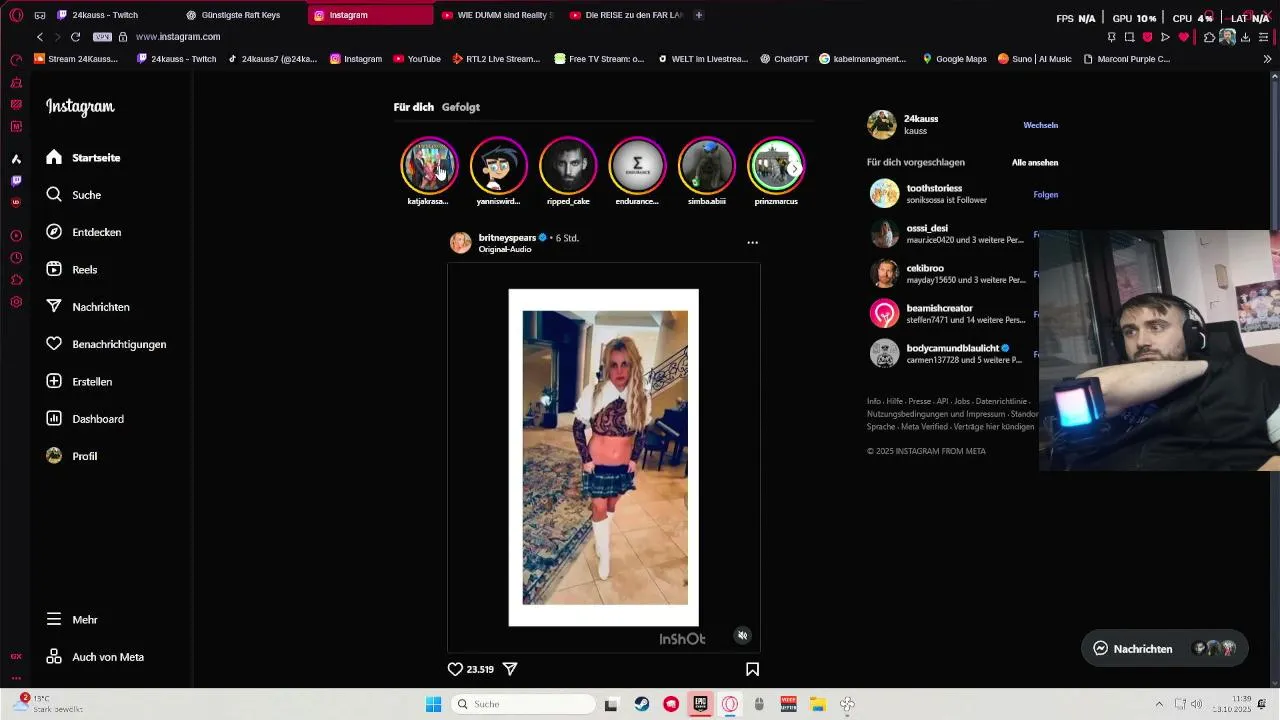Screen dimensions: 1280x720
Task: Open ChatGPT bookmark
Action: tap(784, 59)
